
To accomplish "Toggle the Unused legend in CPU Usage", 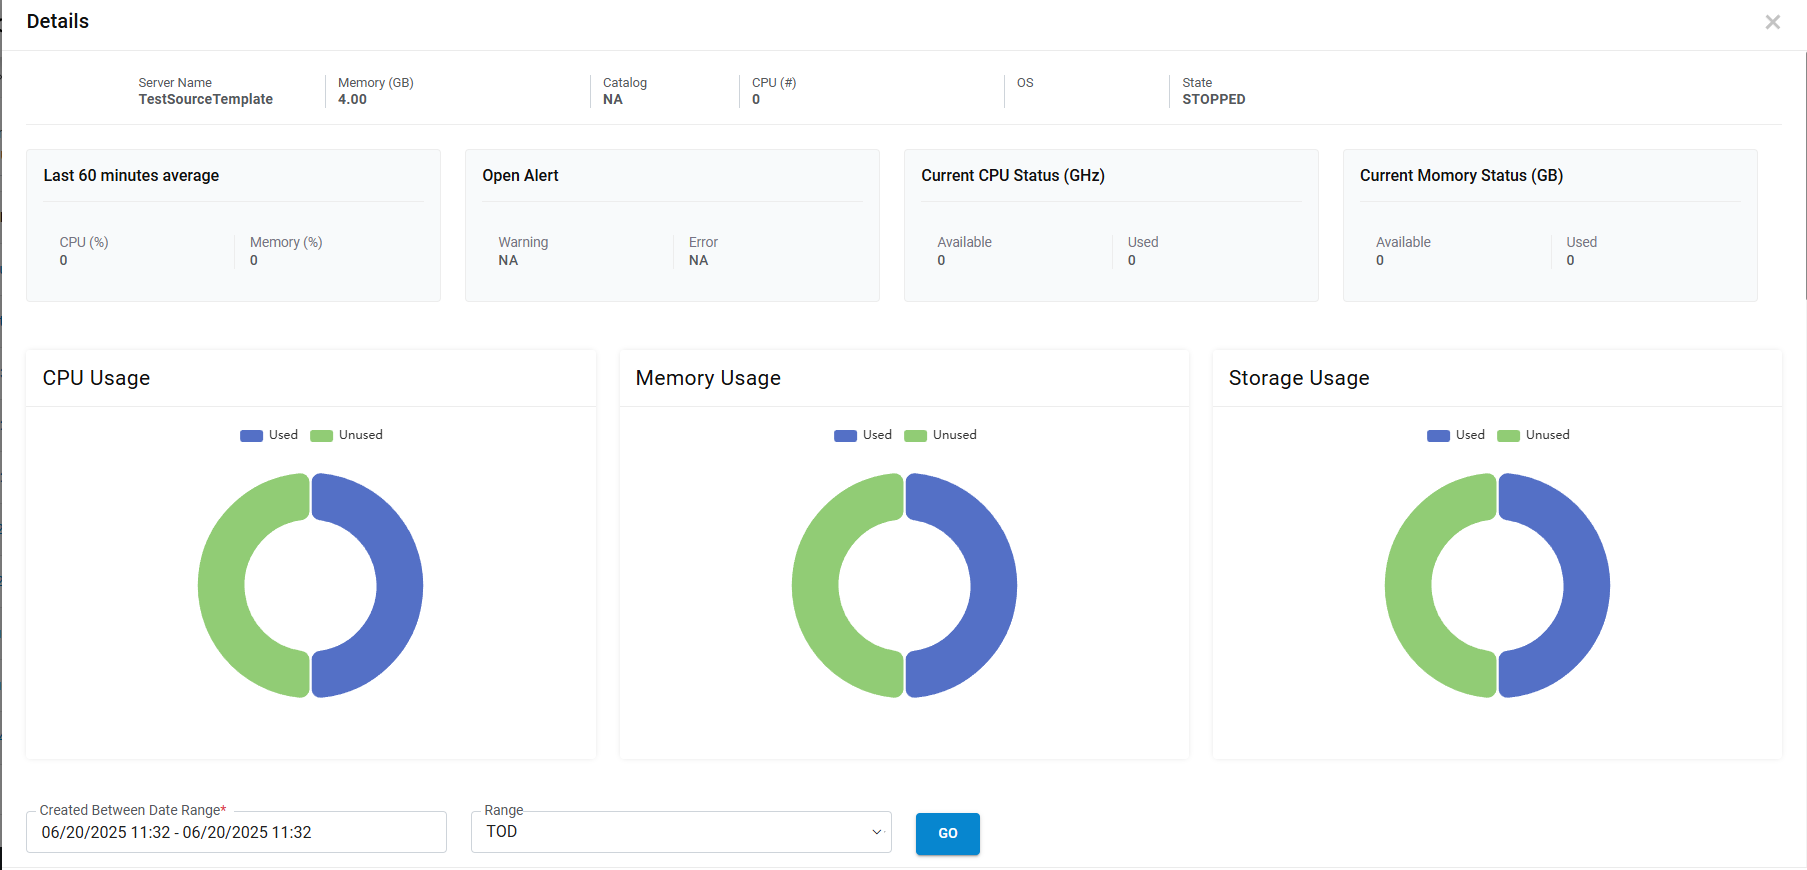I will point(347,435).
